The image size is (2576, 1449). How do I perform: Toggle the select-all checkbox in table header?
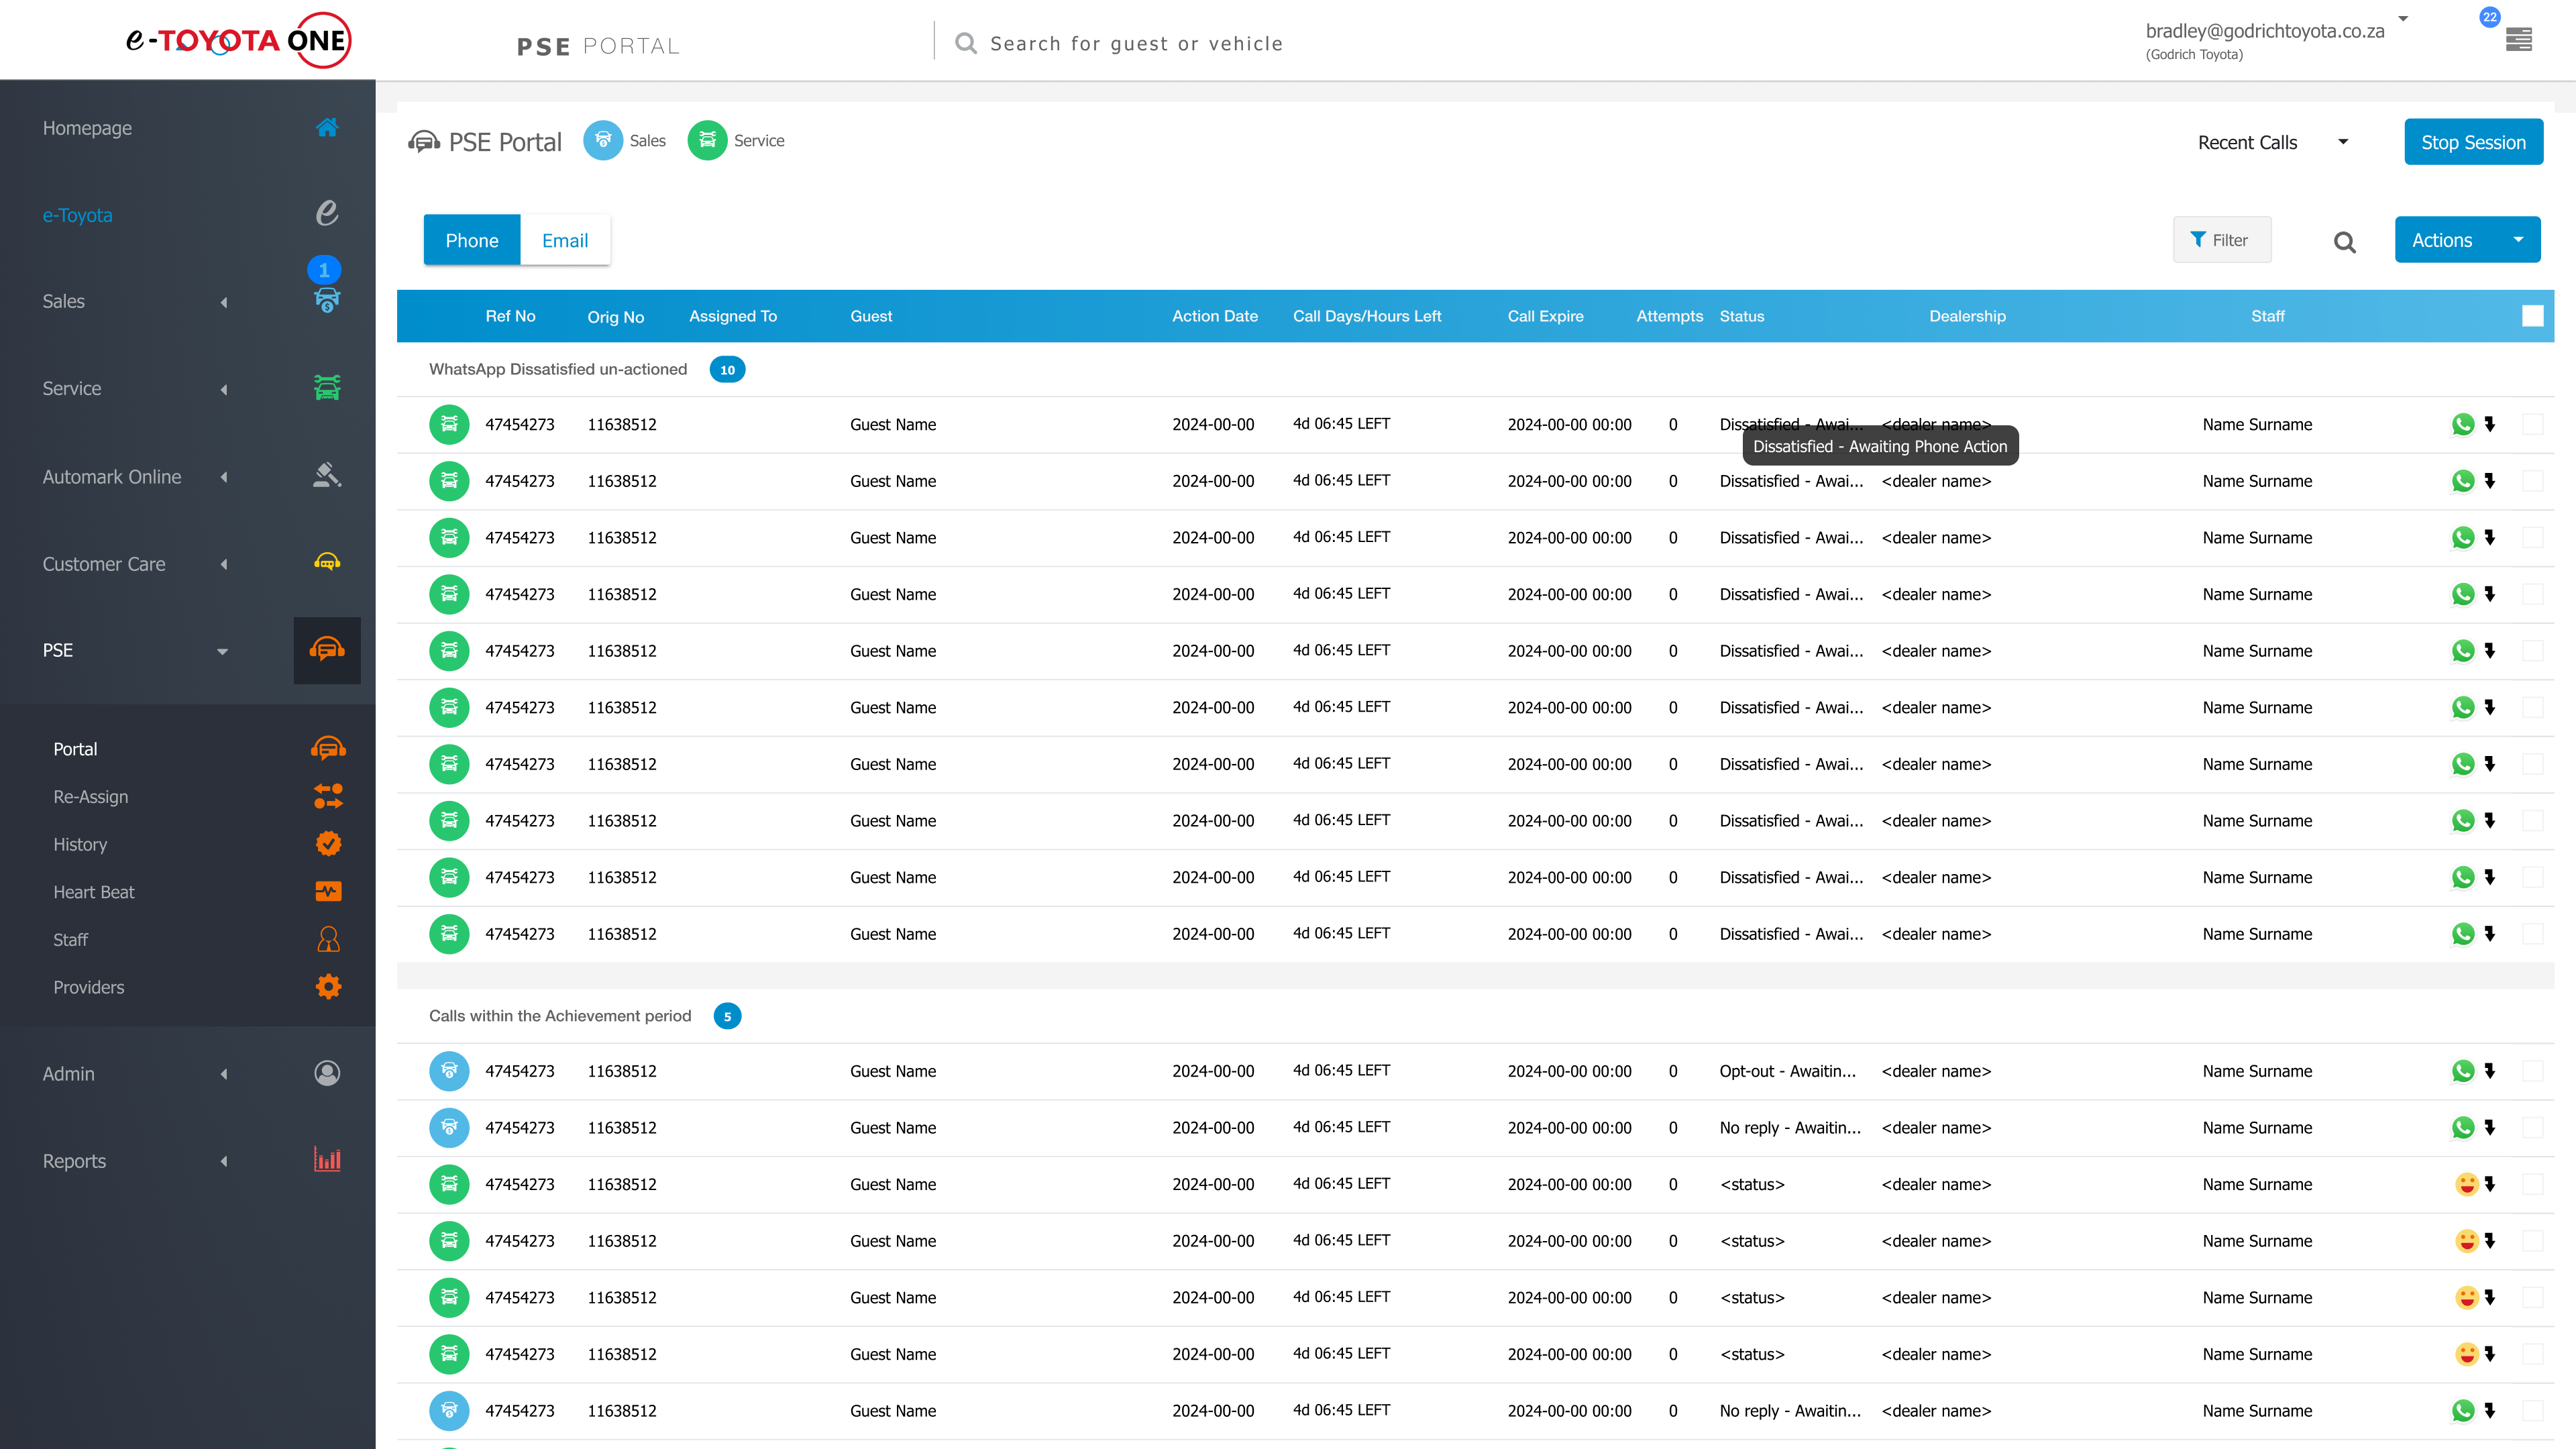(x=2532, y=316)
